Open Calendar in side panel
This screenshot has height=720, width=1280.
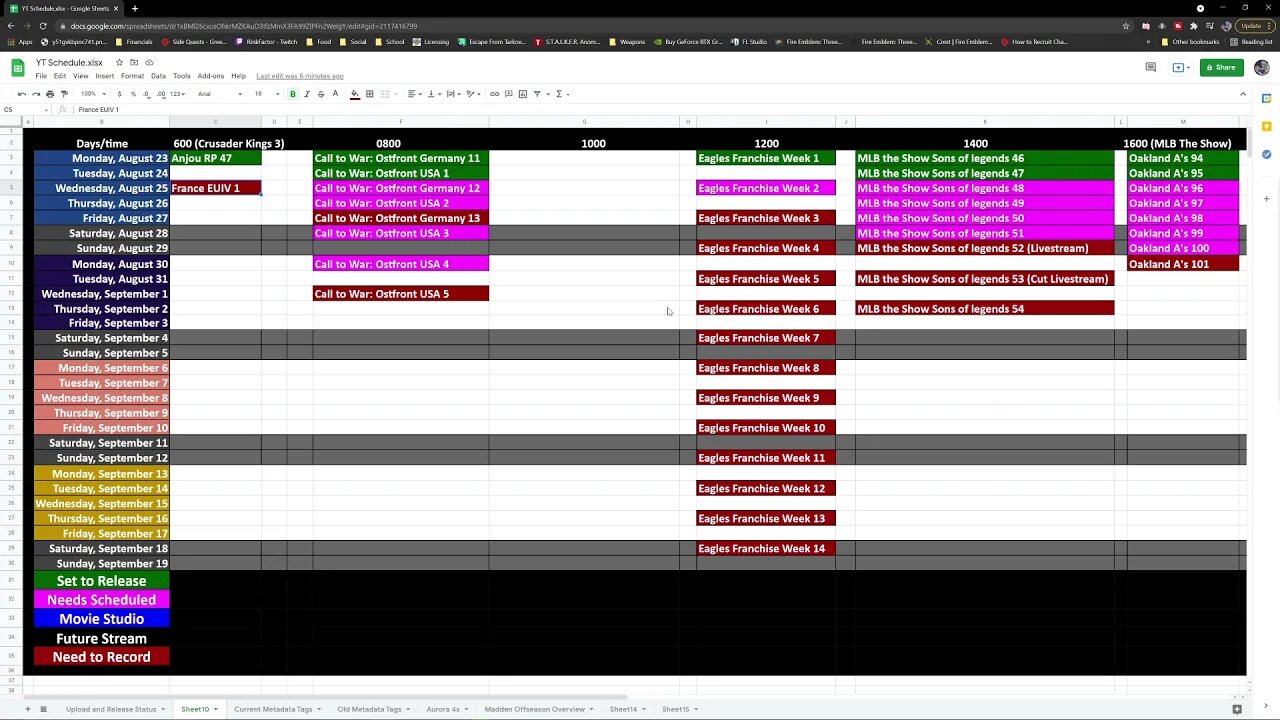[x=1266, y=98]
